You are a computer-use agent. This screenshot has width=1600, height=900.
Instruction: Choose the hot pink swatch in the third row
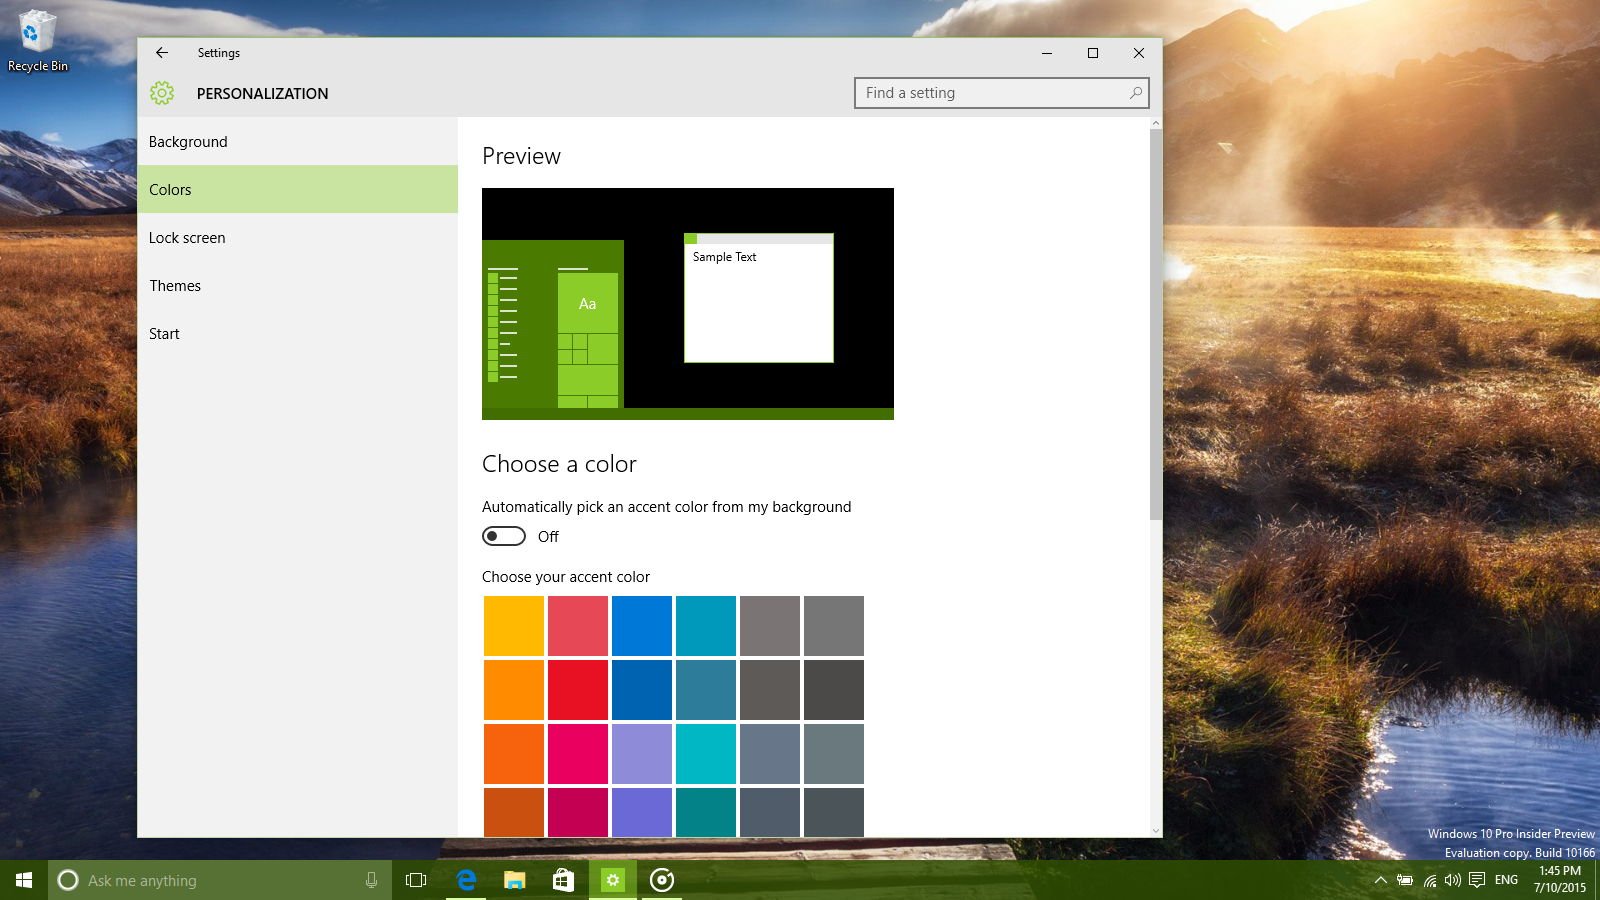coord(578,754)
